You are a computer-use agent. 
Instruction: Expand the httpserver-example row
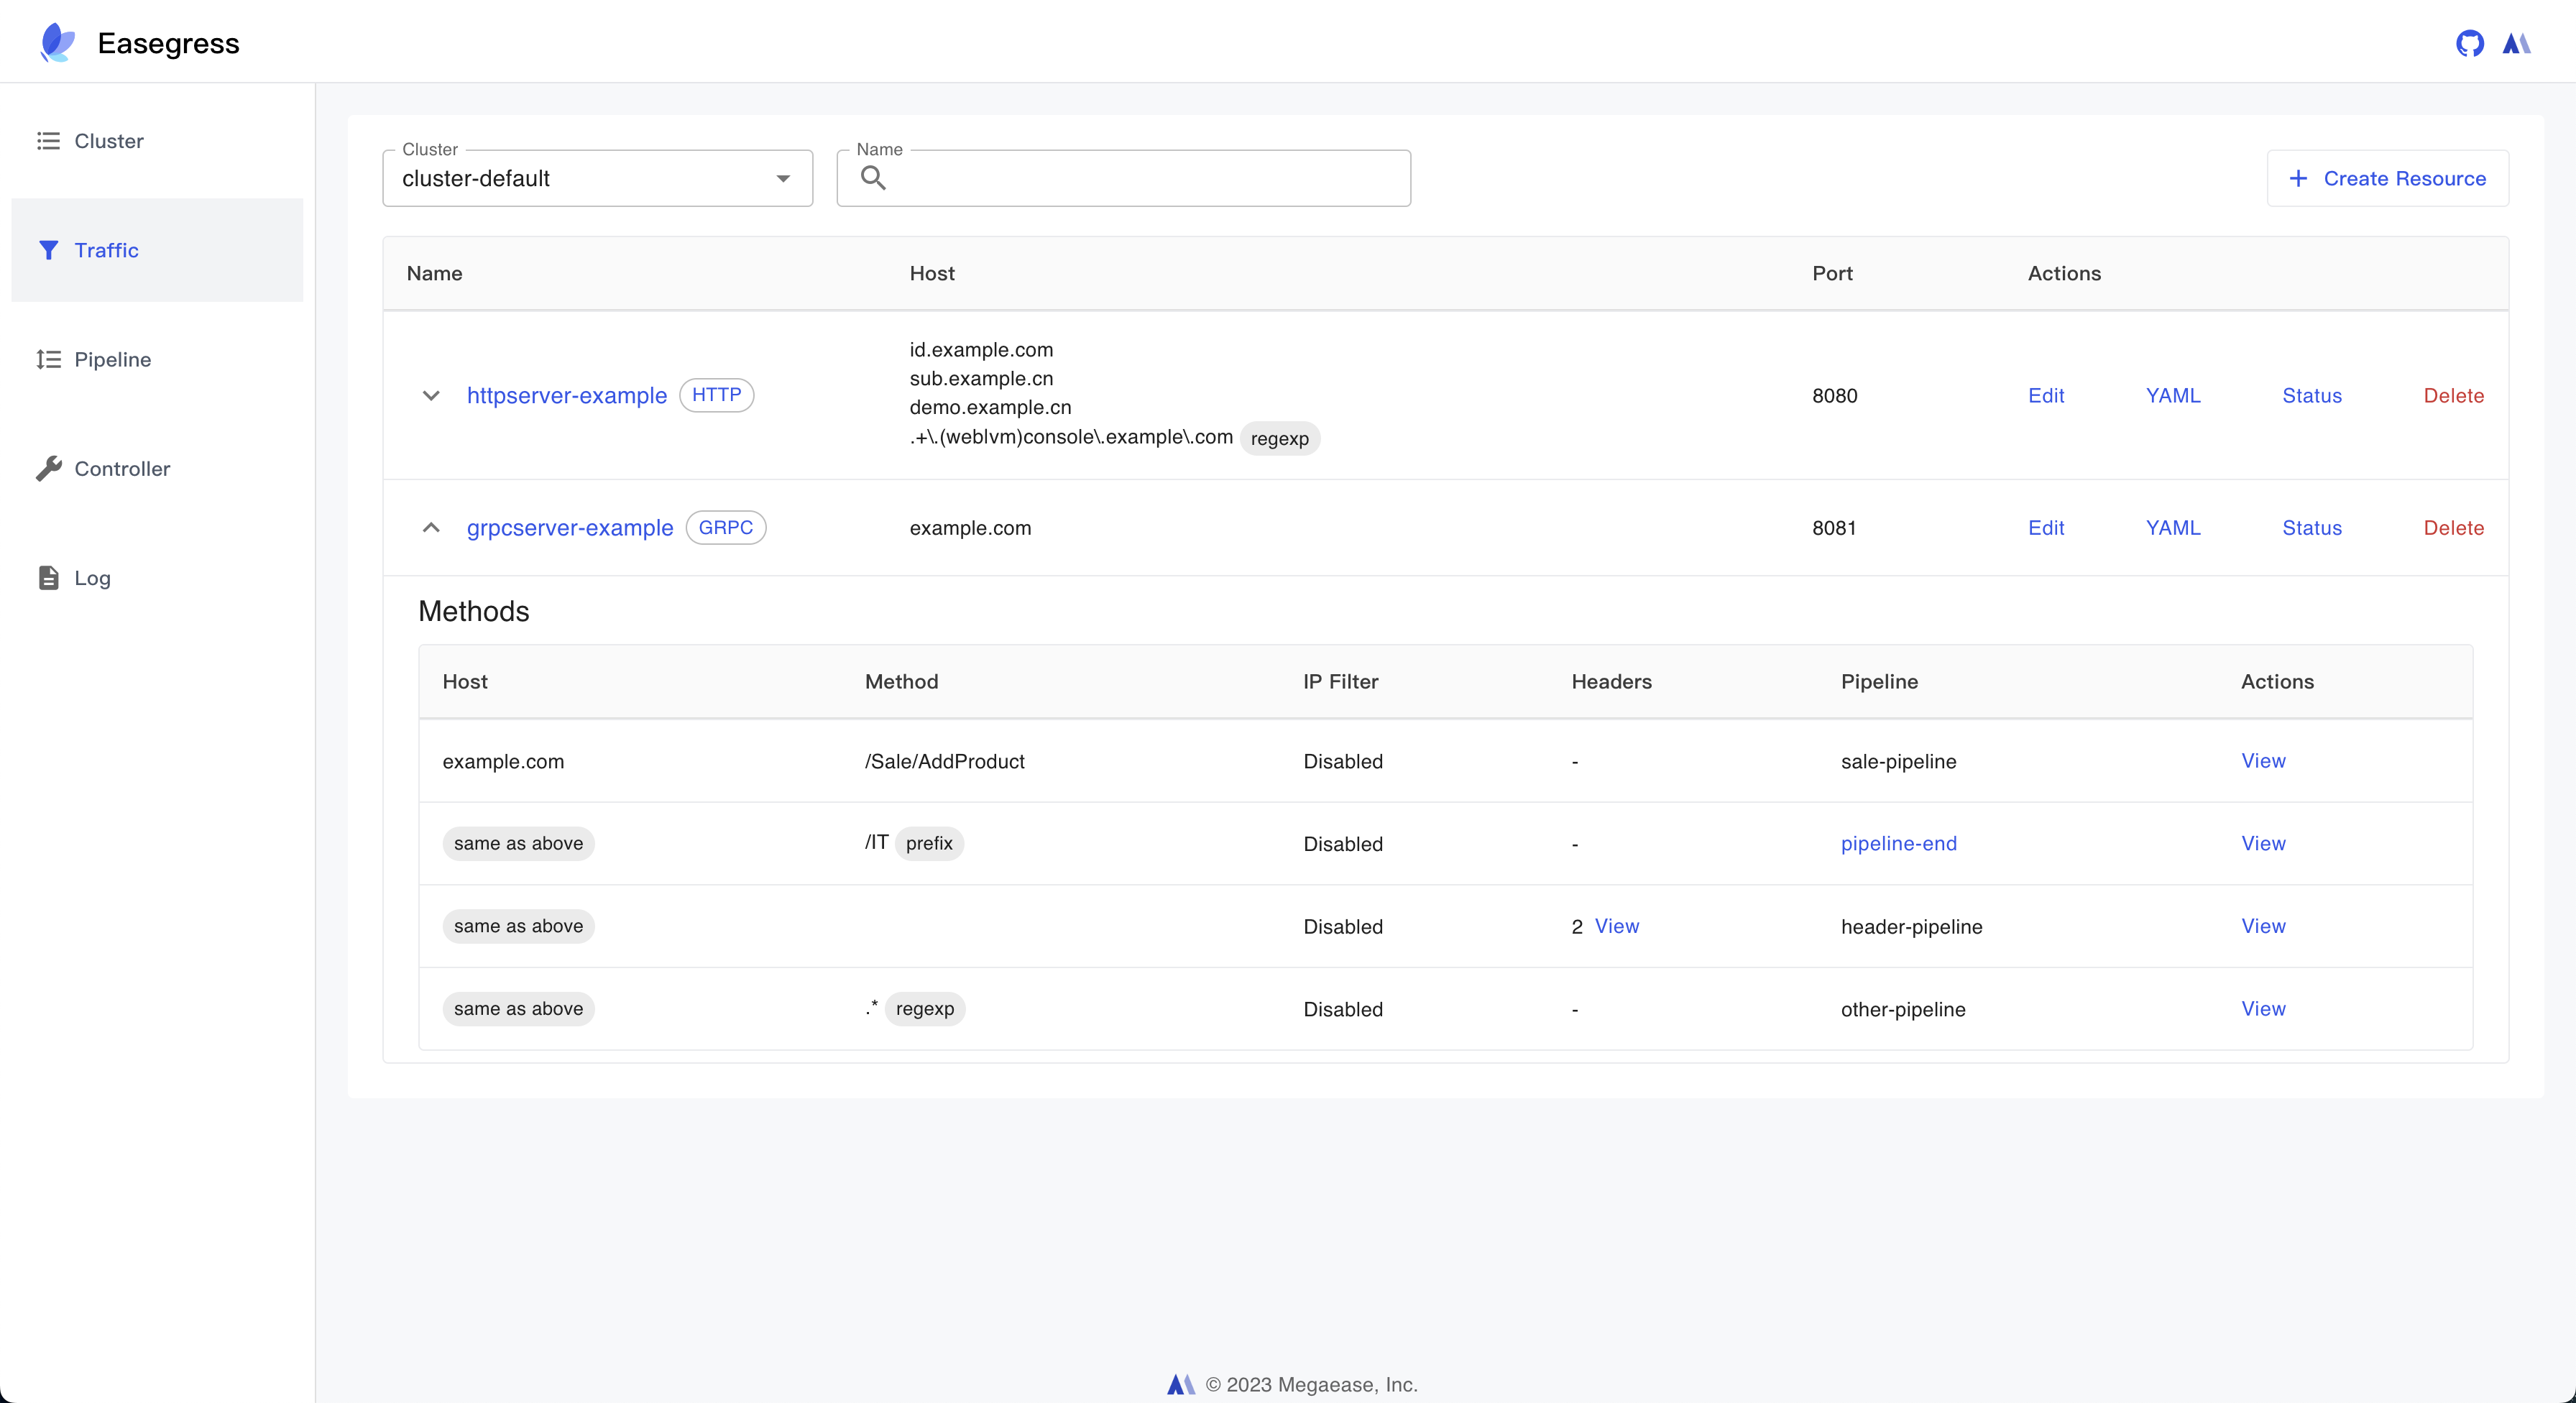[431, 395]
